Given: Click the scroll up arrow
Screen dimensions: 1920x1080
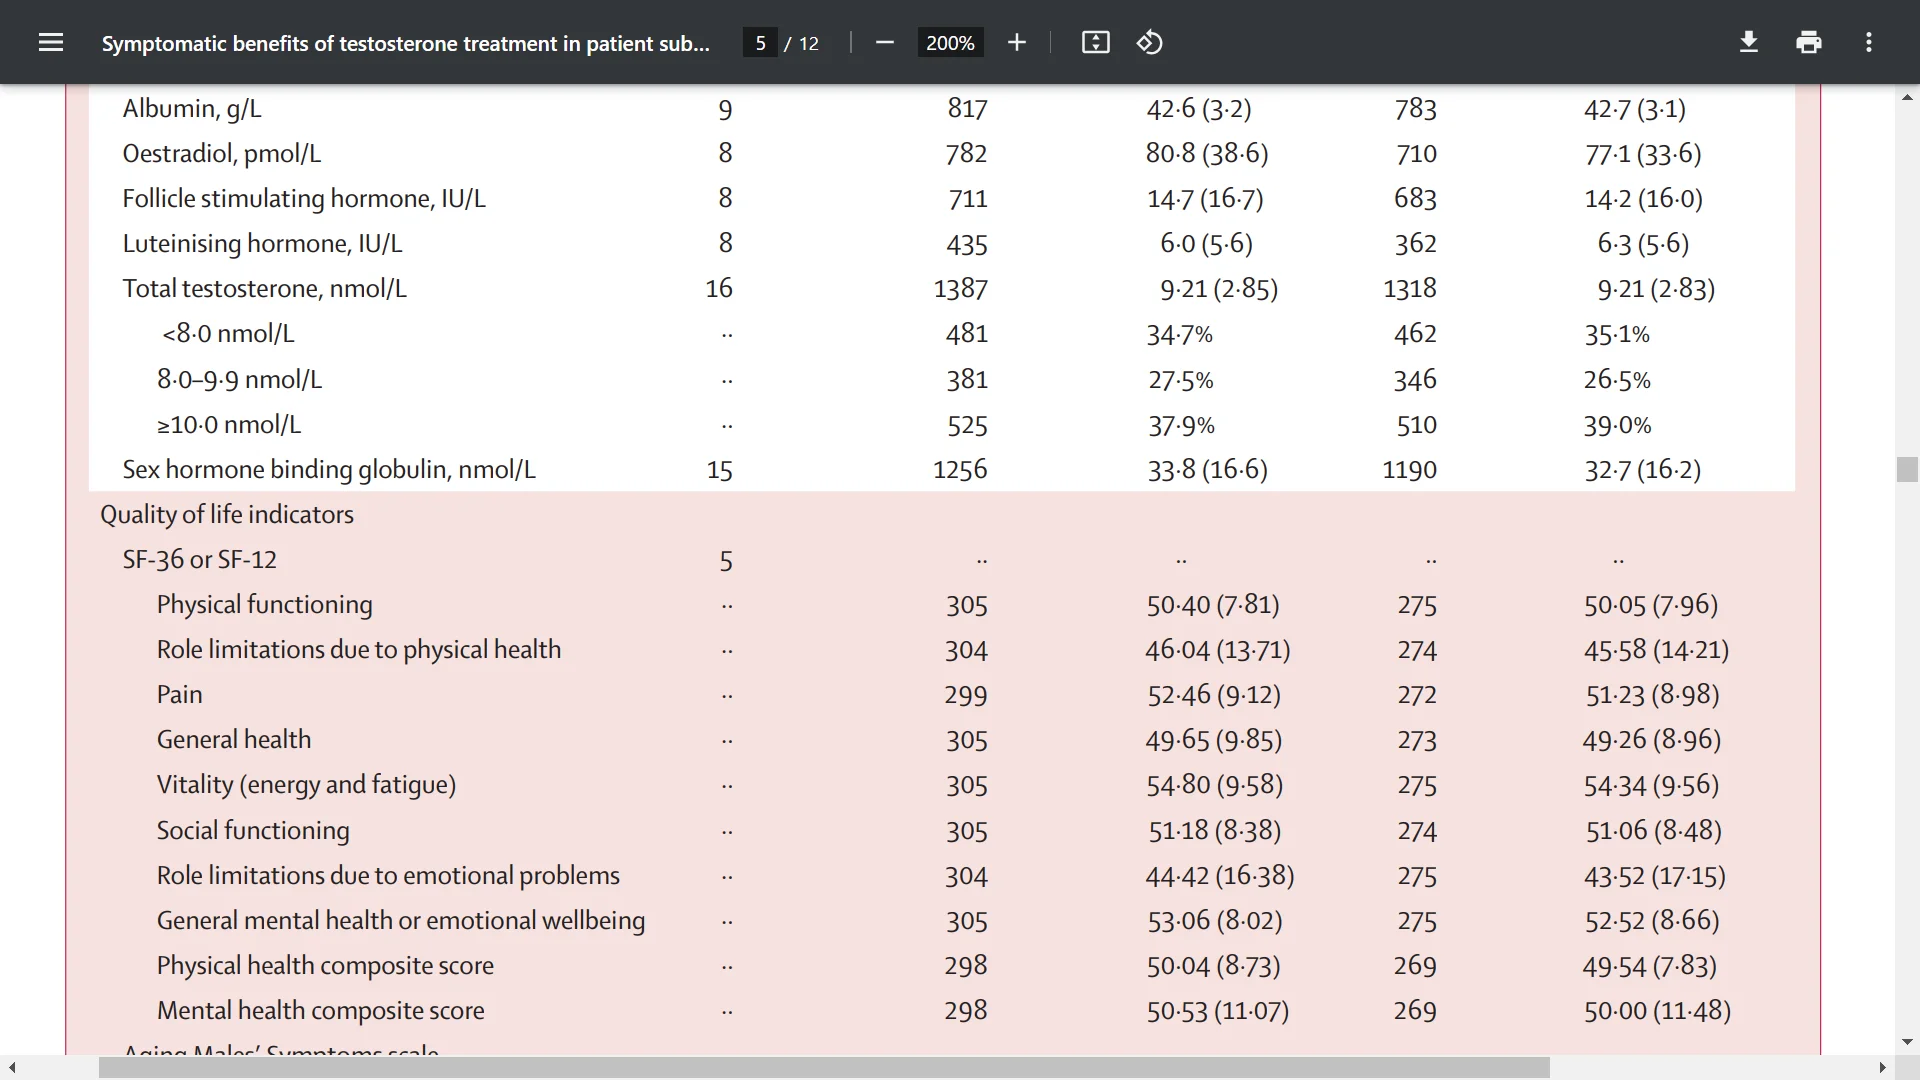Looking at the screenshot, I should [x=1907, y=97].
